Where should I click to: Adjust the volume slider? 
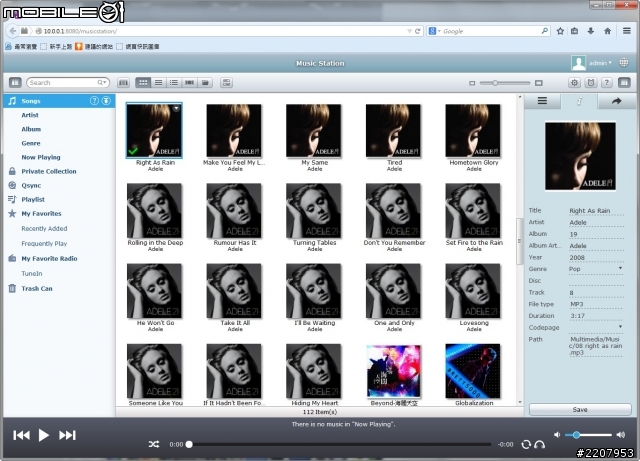tap(589, 435)
